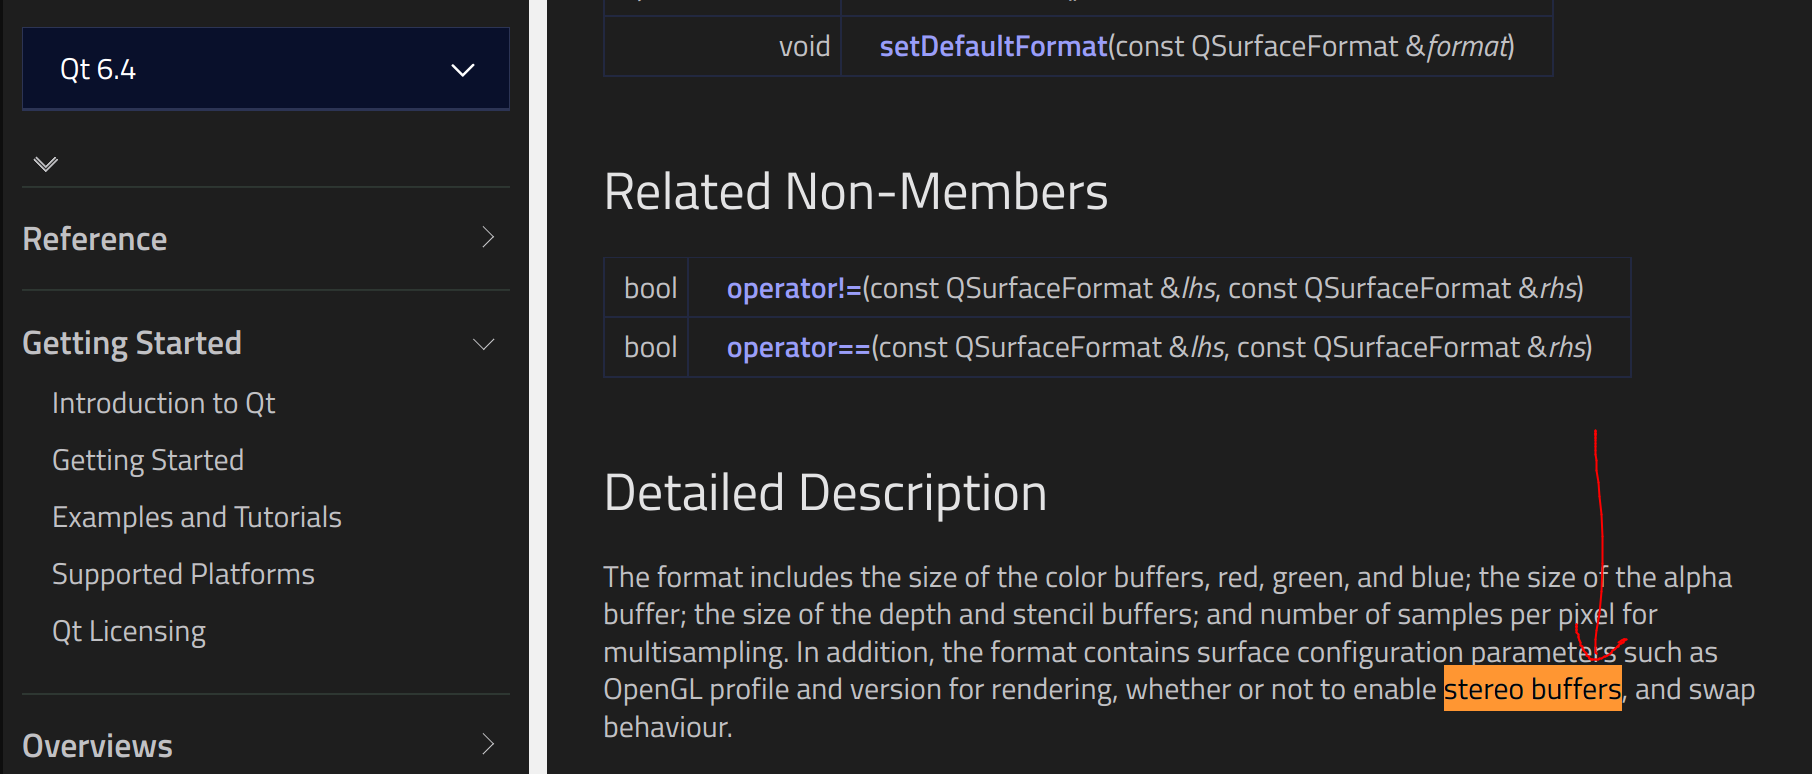Screen dimensions: 1812x774
Task: Open the operator!= function link
Action: [794, 288]
